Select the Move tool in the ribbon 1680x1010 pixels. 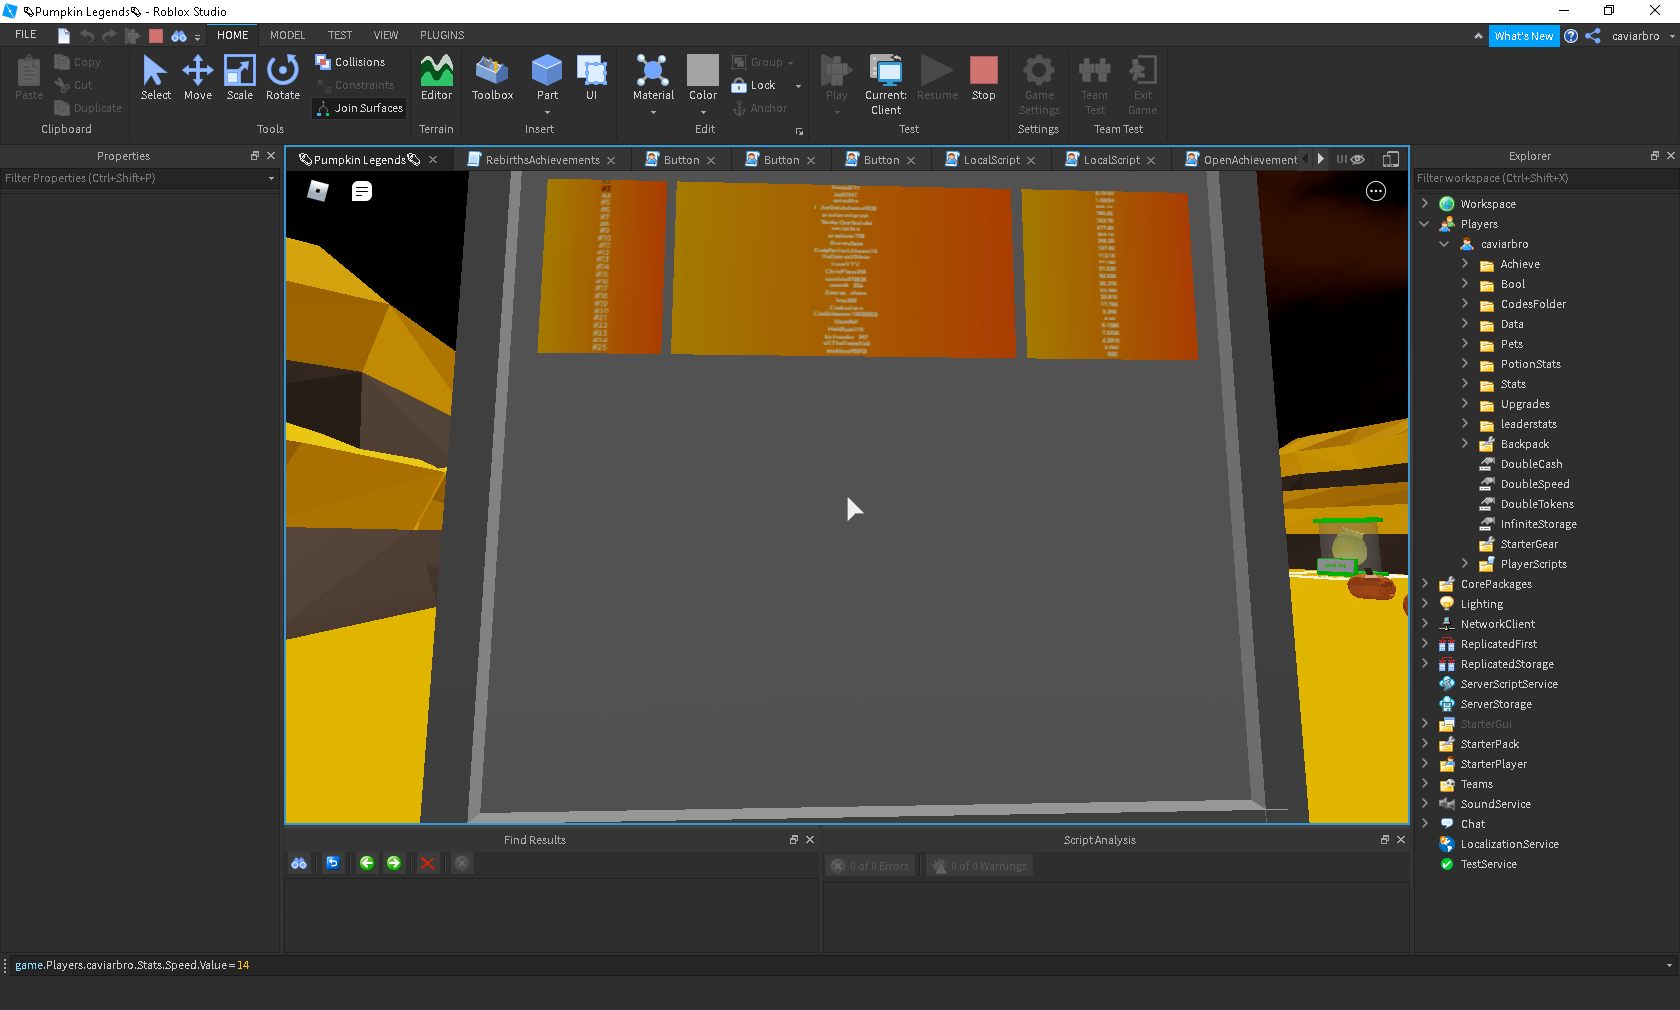(x=197, y=78)
